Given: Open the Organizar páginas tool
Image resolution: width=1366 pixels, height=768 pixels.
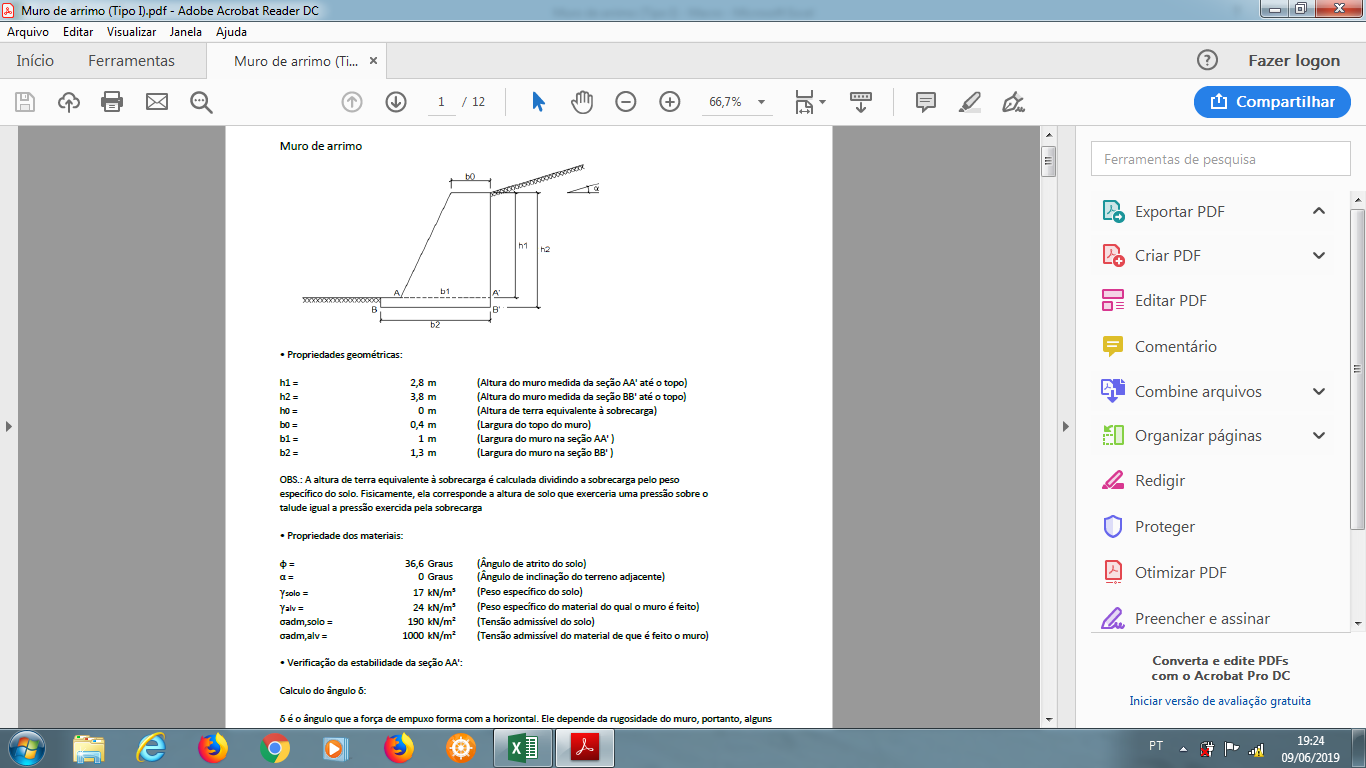Looking at the screenshot, I should tap(1198, 436).
